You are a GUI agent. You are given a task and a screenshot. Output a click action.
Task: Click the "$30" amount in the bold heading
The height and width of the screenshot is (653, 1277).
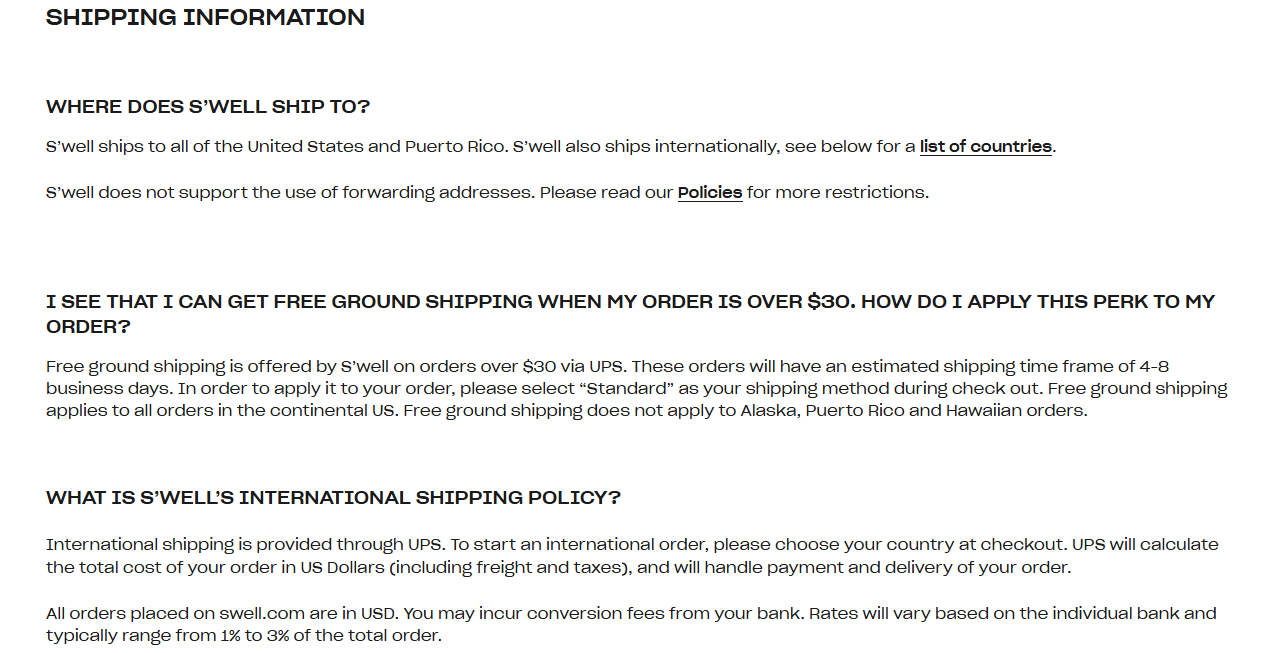829,302
